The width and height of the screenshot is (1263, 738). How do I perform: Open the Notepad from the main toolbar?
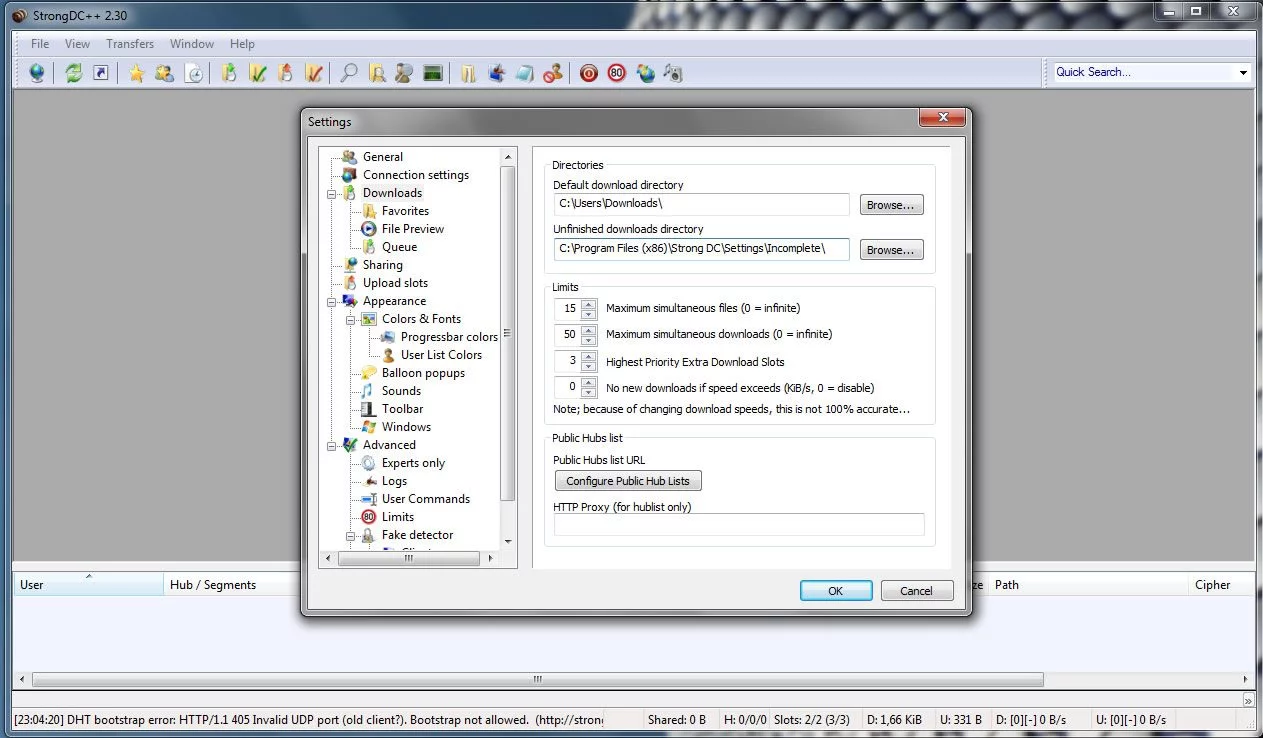[x=525, y=73]
